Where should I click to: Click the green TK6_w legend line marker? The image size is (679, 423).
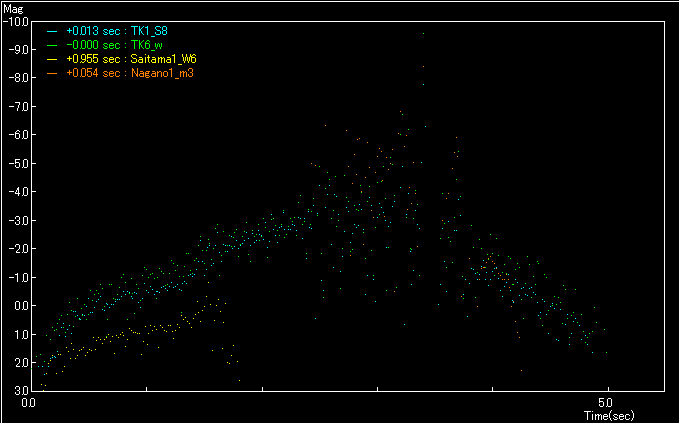pyautogui.click(x=51, y=45)
